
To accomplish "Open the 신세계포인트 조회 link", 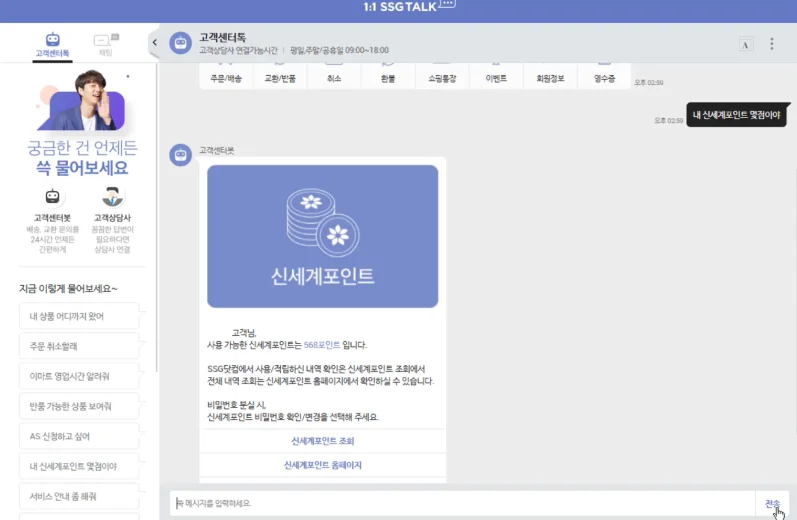I will 322,441.
